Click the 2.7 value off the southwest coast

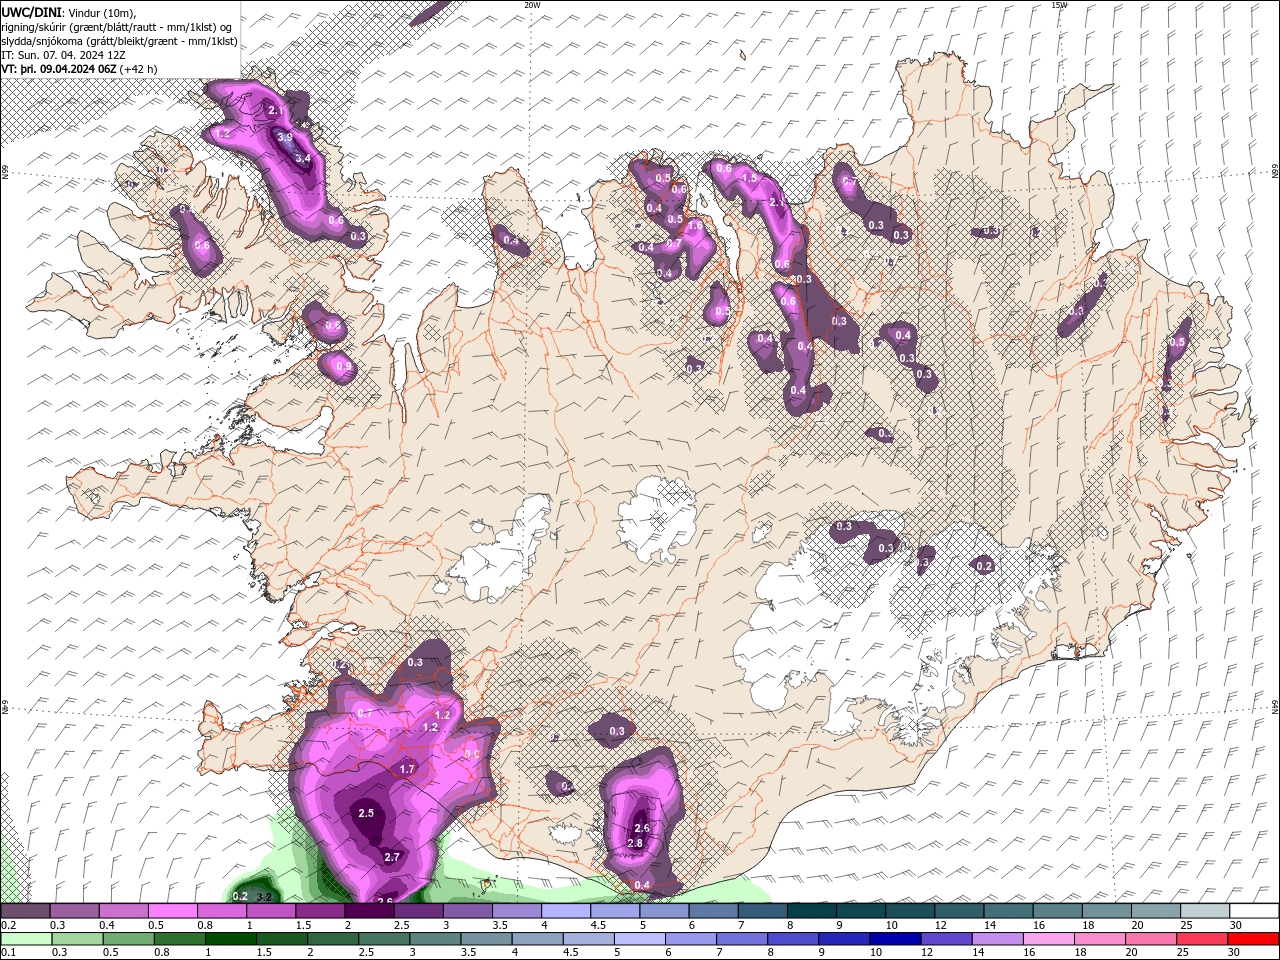[x=392, y=857]
